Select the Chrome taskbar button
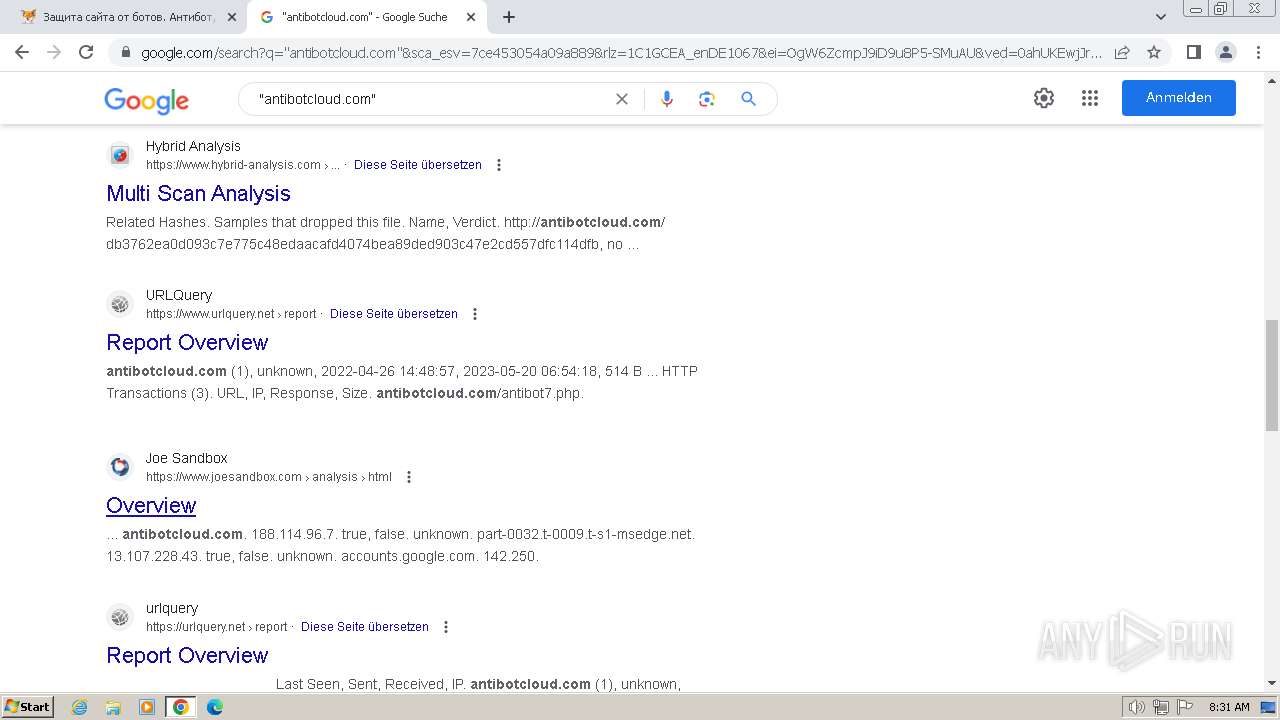The image size is (1280, 720). 181,707
